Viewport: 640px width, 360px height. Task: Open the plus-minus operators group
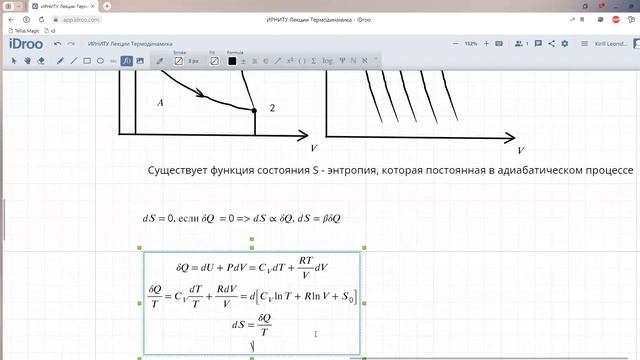coord(244,61)
